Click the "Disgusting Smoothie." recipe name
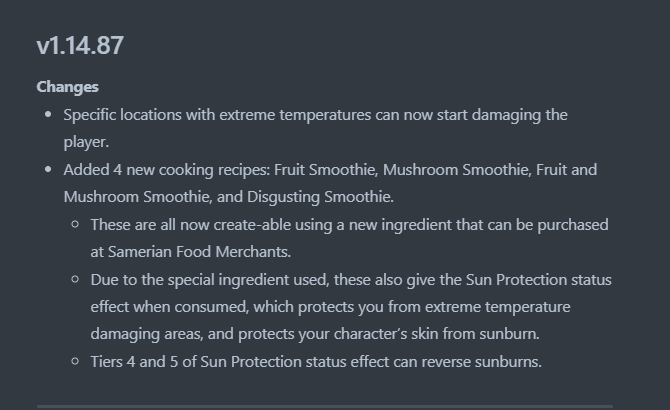 pyautogui.click(x=320, y=197)
